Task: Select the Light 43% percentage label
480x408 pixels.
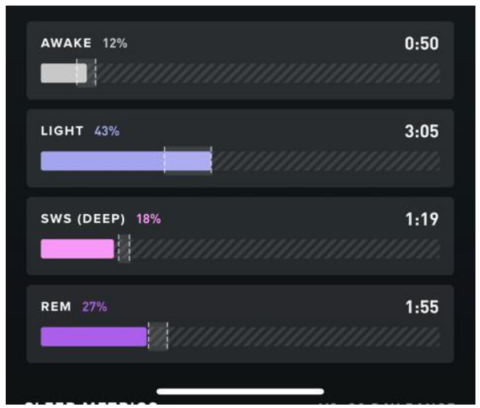Action: 107,131
